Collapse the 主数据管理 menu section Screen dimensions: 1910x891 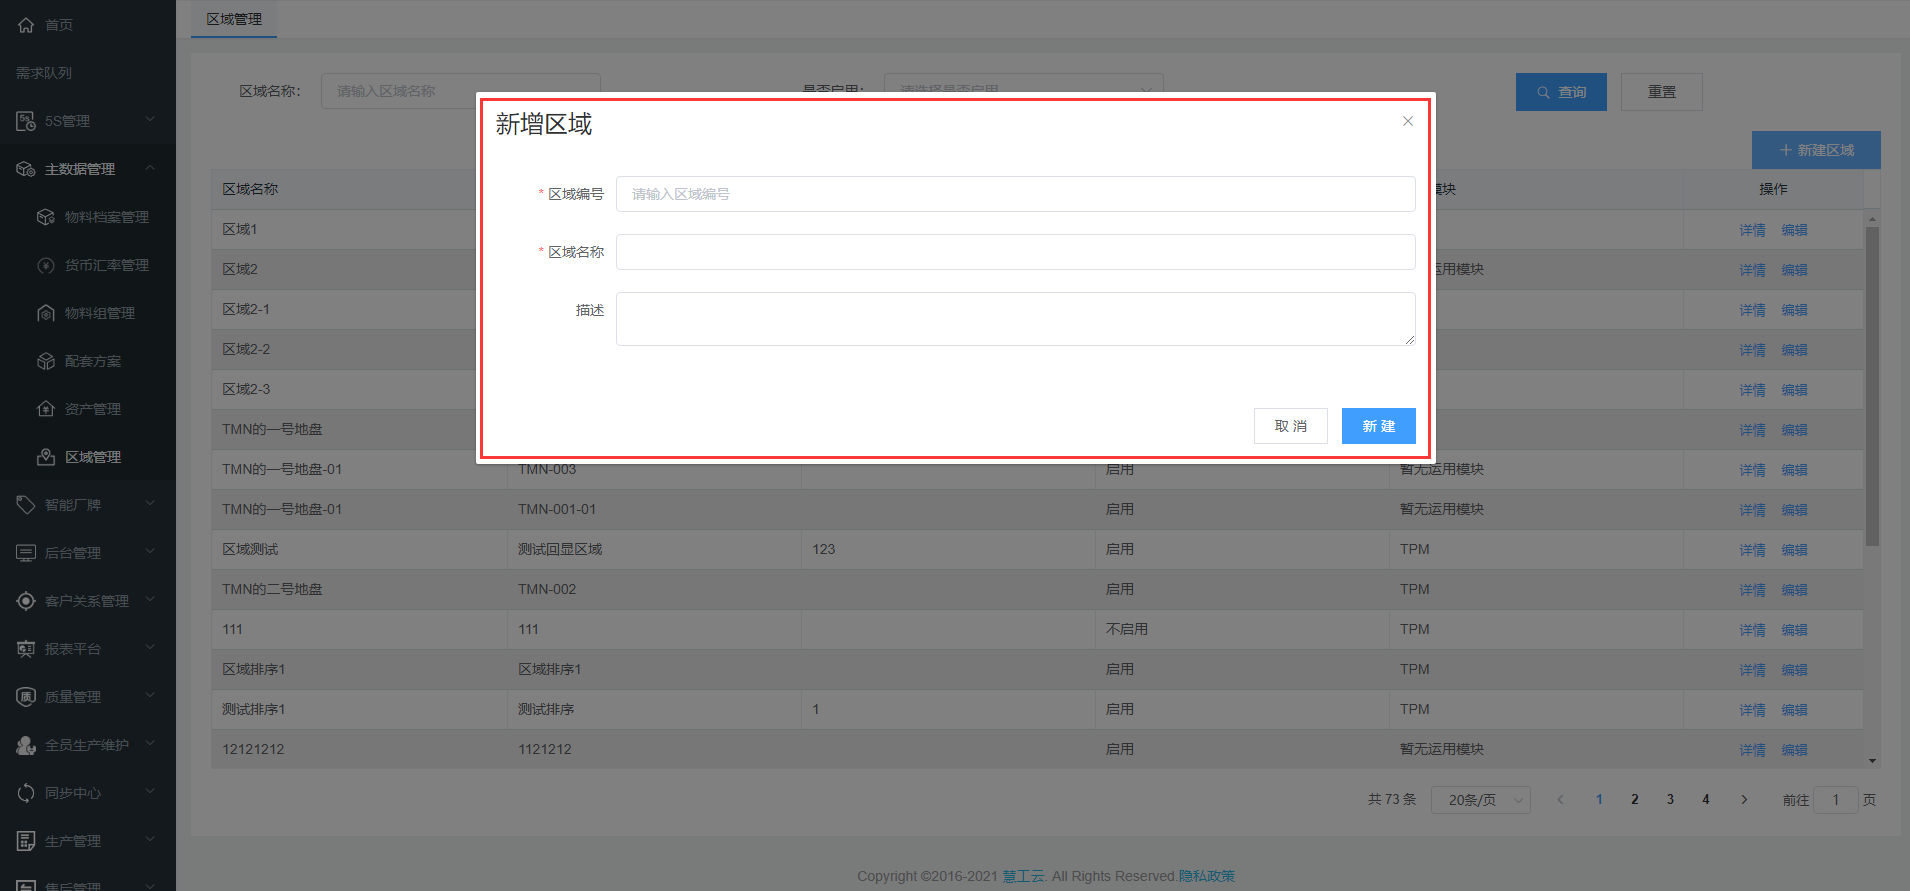click(x=150, y=168)
